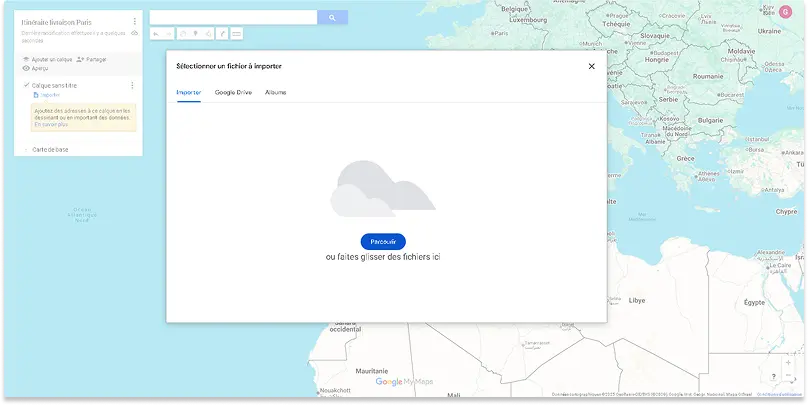Select the Add directions tool

pos(222,34)
